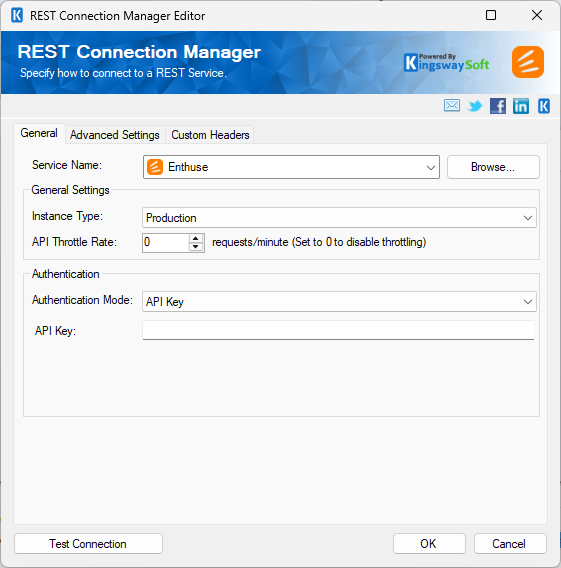561x568 pixels.
Task: Click 'Specify how to connect to a REST Service.'
Action: tap(123, 73)
